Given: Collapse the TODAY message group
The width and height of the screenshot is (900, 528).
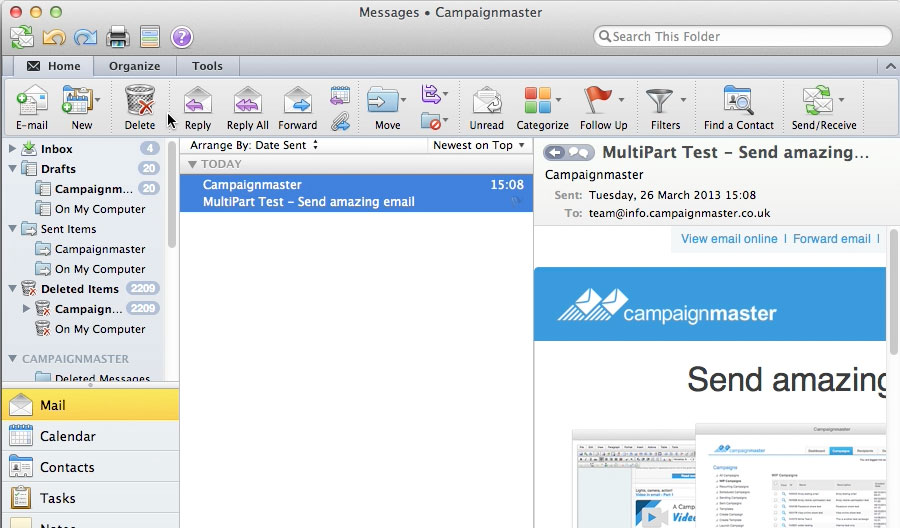Looking at the screenshot, I should (192, 165).
